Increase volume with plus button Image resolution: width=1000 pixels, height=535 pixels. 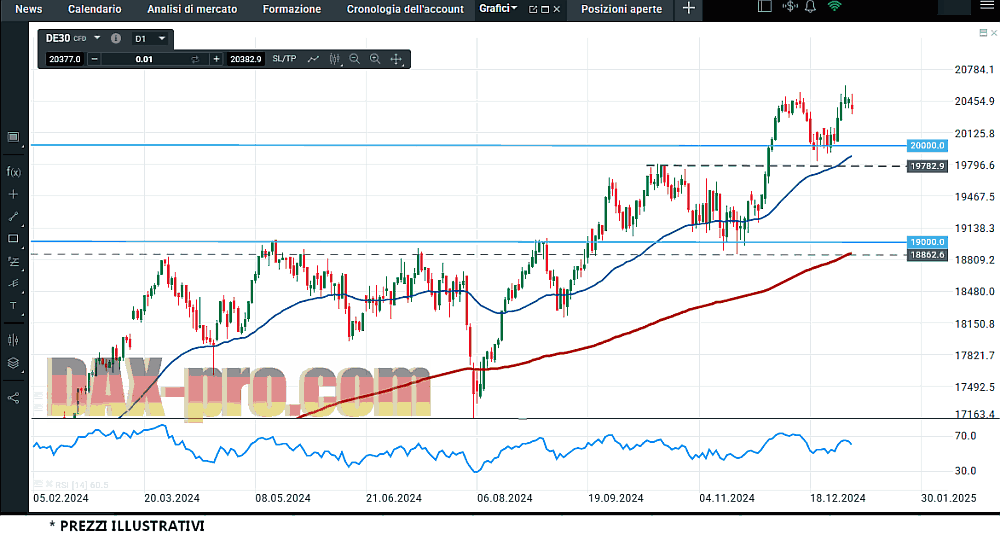[216, 59]
